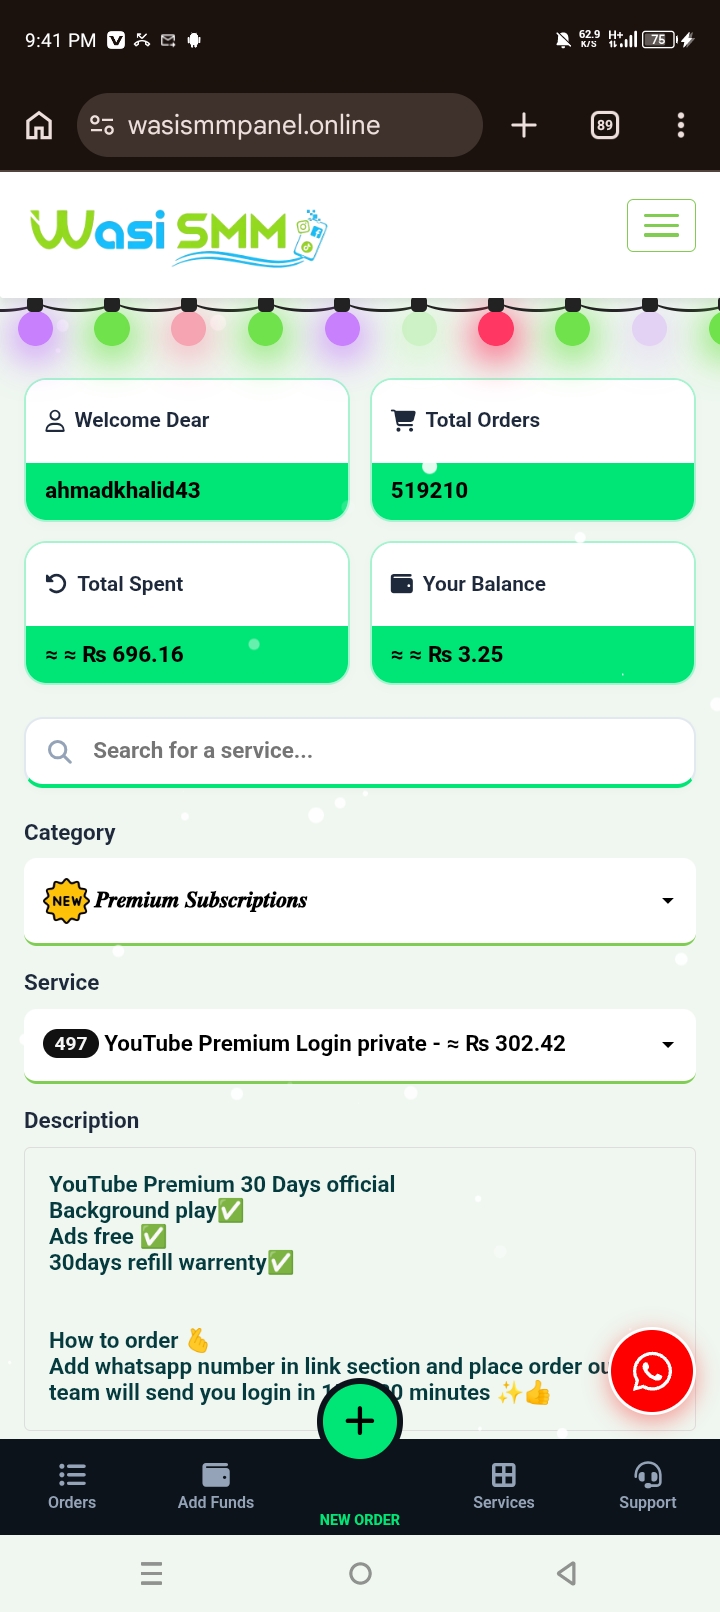The height and width of the screenshot is (1612, 720).
Task: Switch to the Services tab
Action: pos(504,1487)
